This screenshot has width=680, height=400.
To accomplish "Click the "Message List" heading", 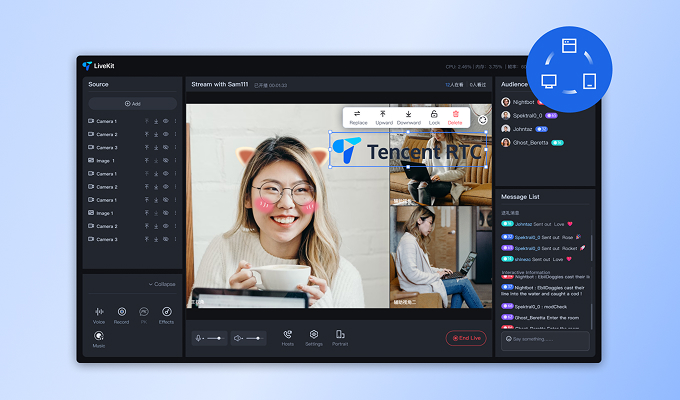I will pyautogui.click(x=520, y=197).
